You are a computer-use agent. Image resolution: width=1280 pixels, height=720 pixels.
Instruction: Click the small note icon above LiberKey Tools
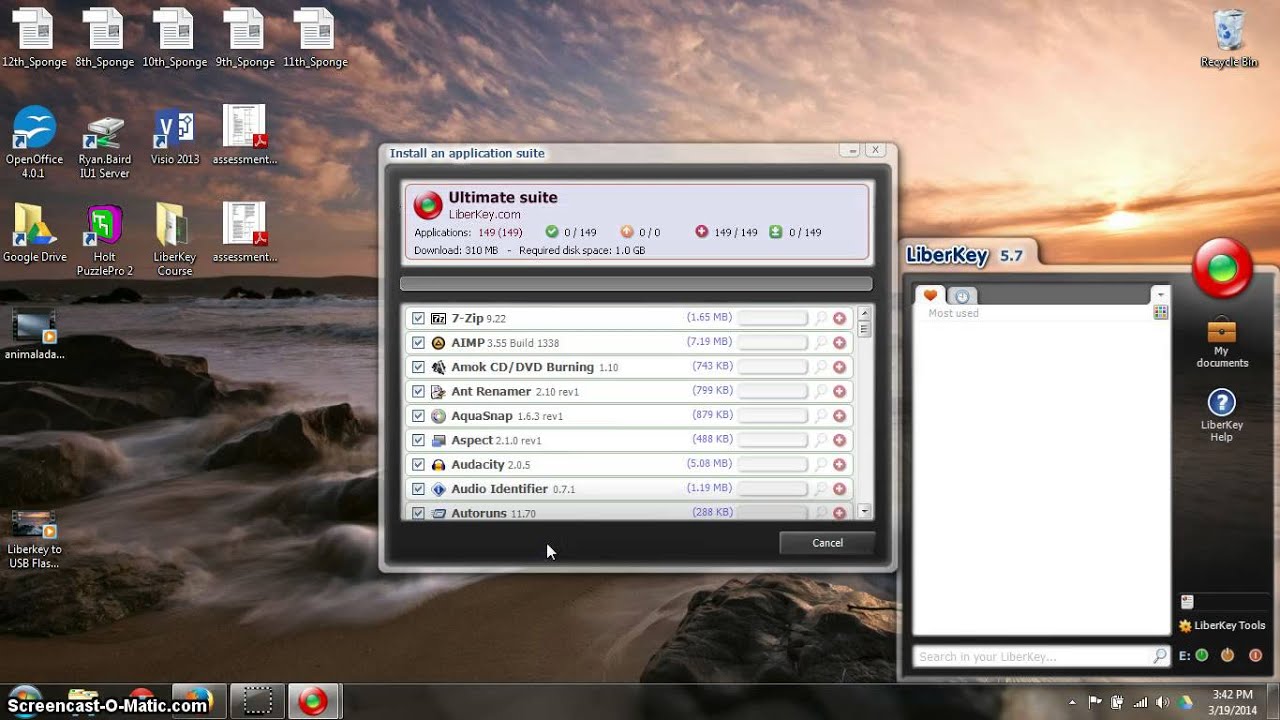[x=1187, y=602]
